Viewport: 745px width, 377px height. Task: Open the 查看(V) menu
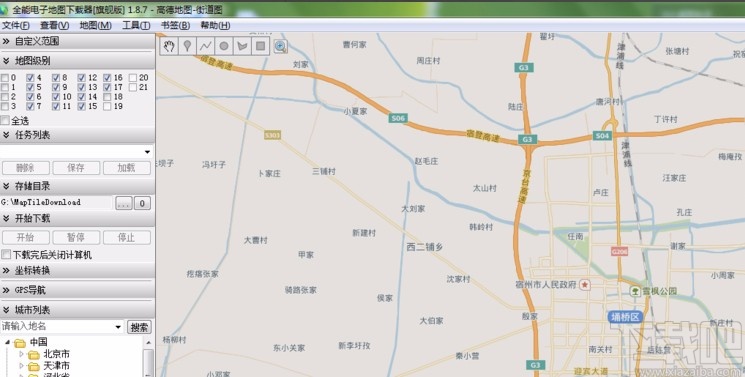coord(54,26)
